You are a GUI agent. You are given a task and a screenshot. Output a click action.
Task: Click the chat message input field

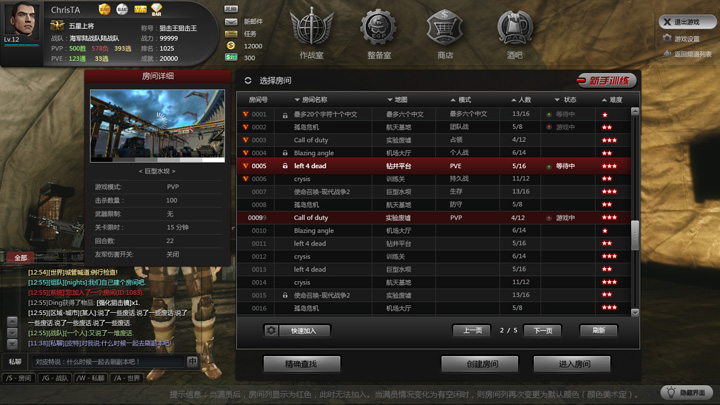108,361
